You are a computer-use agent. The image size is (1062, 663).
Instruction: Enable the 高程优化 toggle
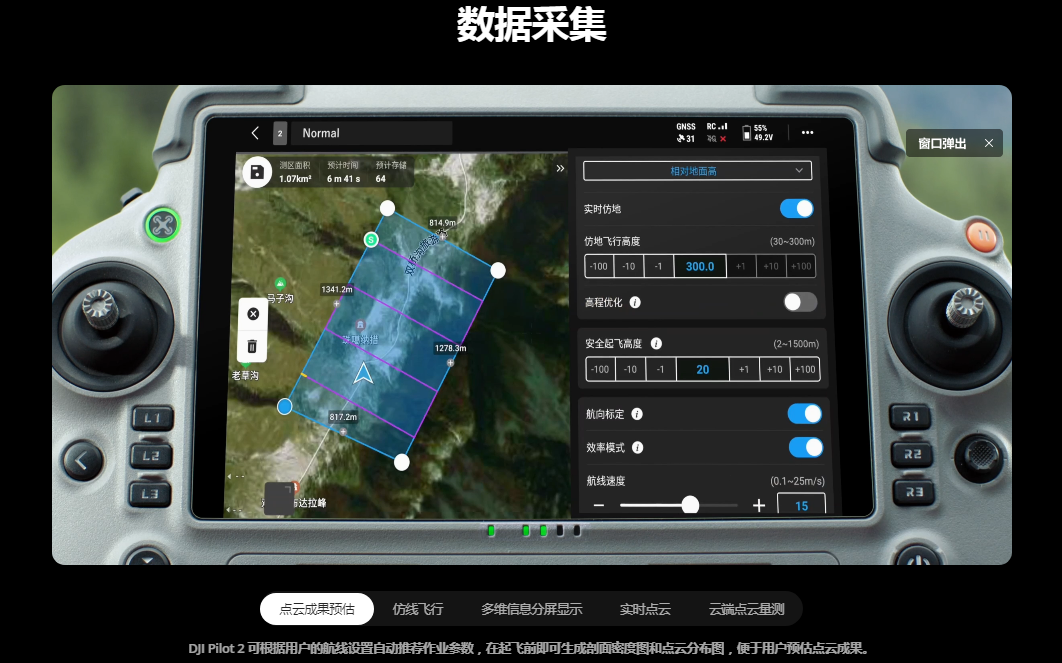pos(799,302)
